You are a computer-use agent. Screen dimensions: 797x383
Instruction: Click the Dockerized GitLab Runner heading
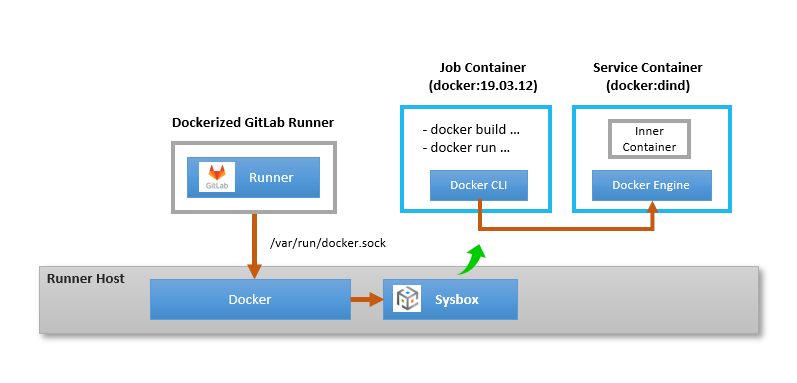point(253,123)
